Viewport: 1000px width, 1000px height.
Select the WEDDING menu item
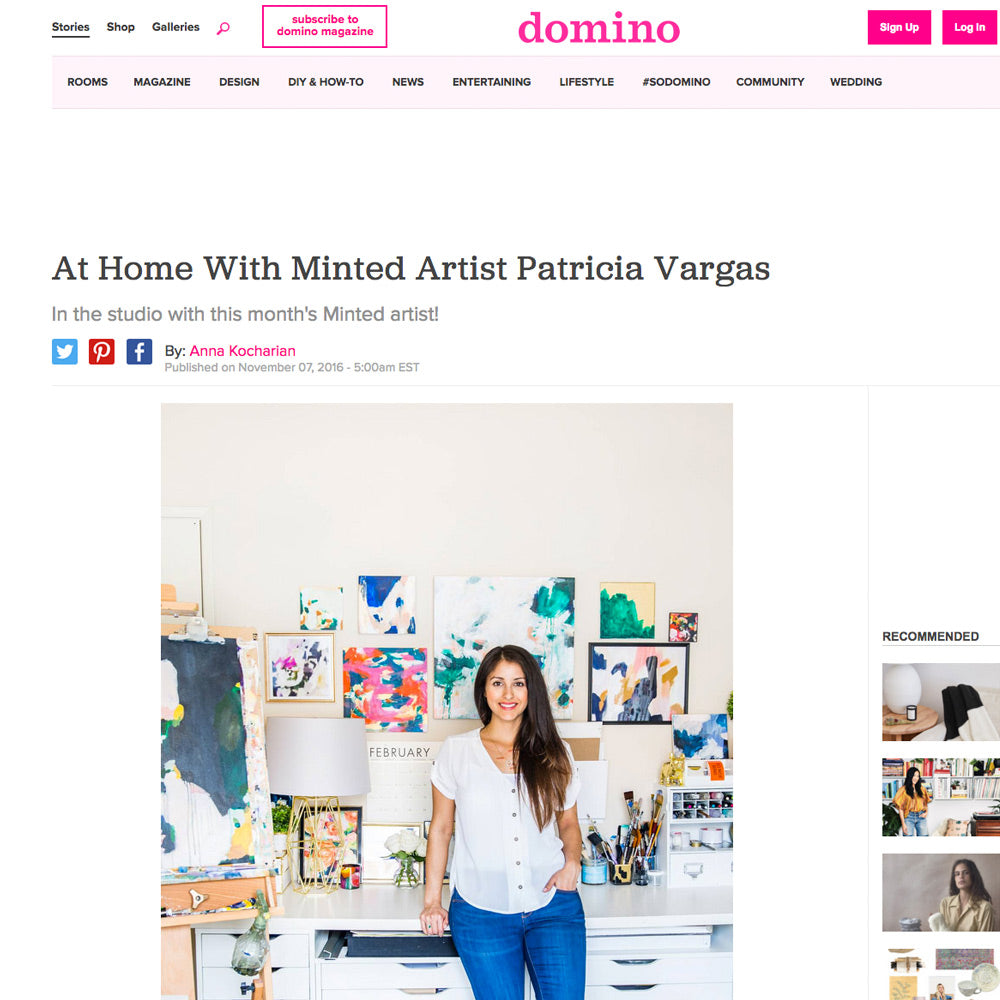pyautogui.click(x=856, y=82)
